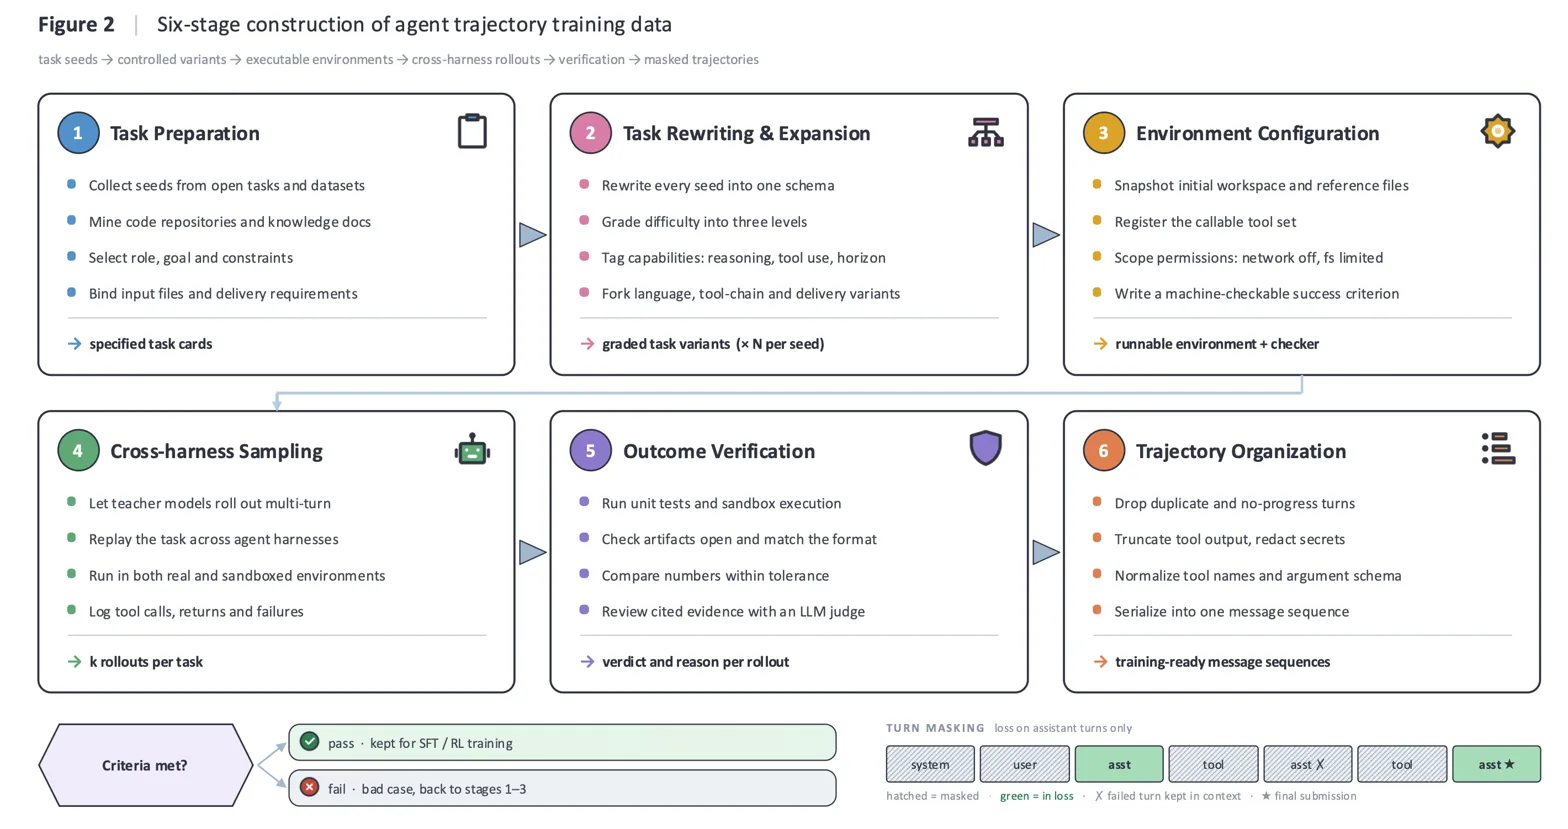Select the yellow number 3 stage badge
The width and height of the screenshot is (1568, 829).
(1103, 133)
